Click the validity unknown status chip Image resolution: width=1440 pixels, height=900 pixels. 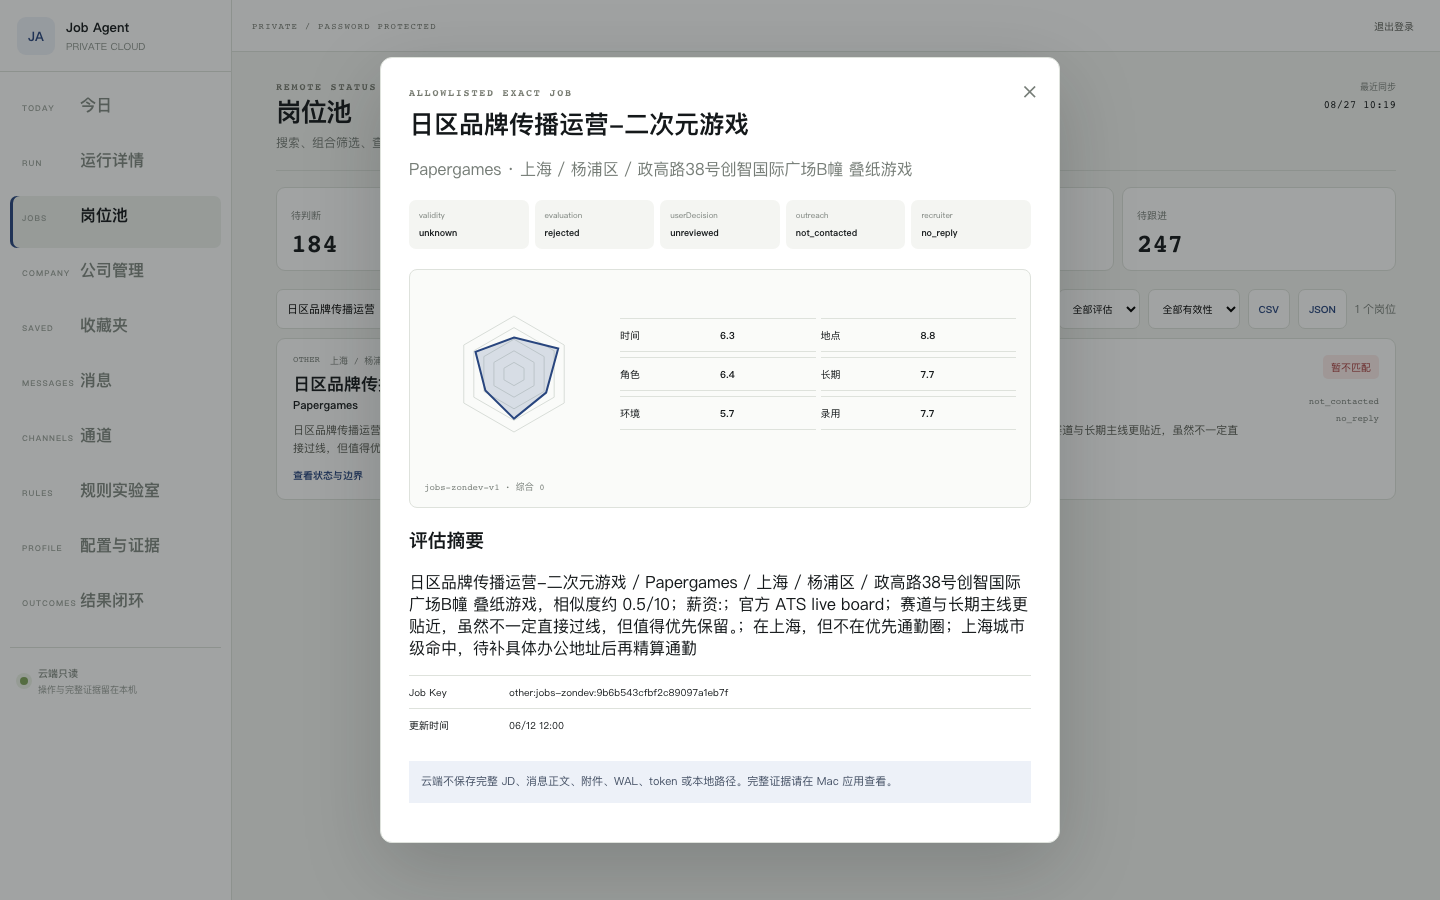click(469, 225)
